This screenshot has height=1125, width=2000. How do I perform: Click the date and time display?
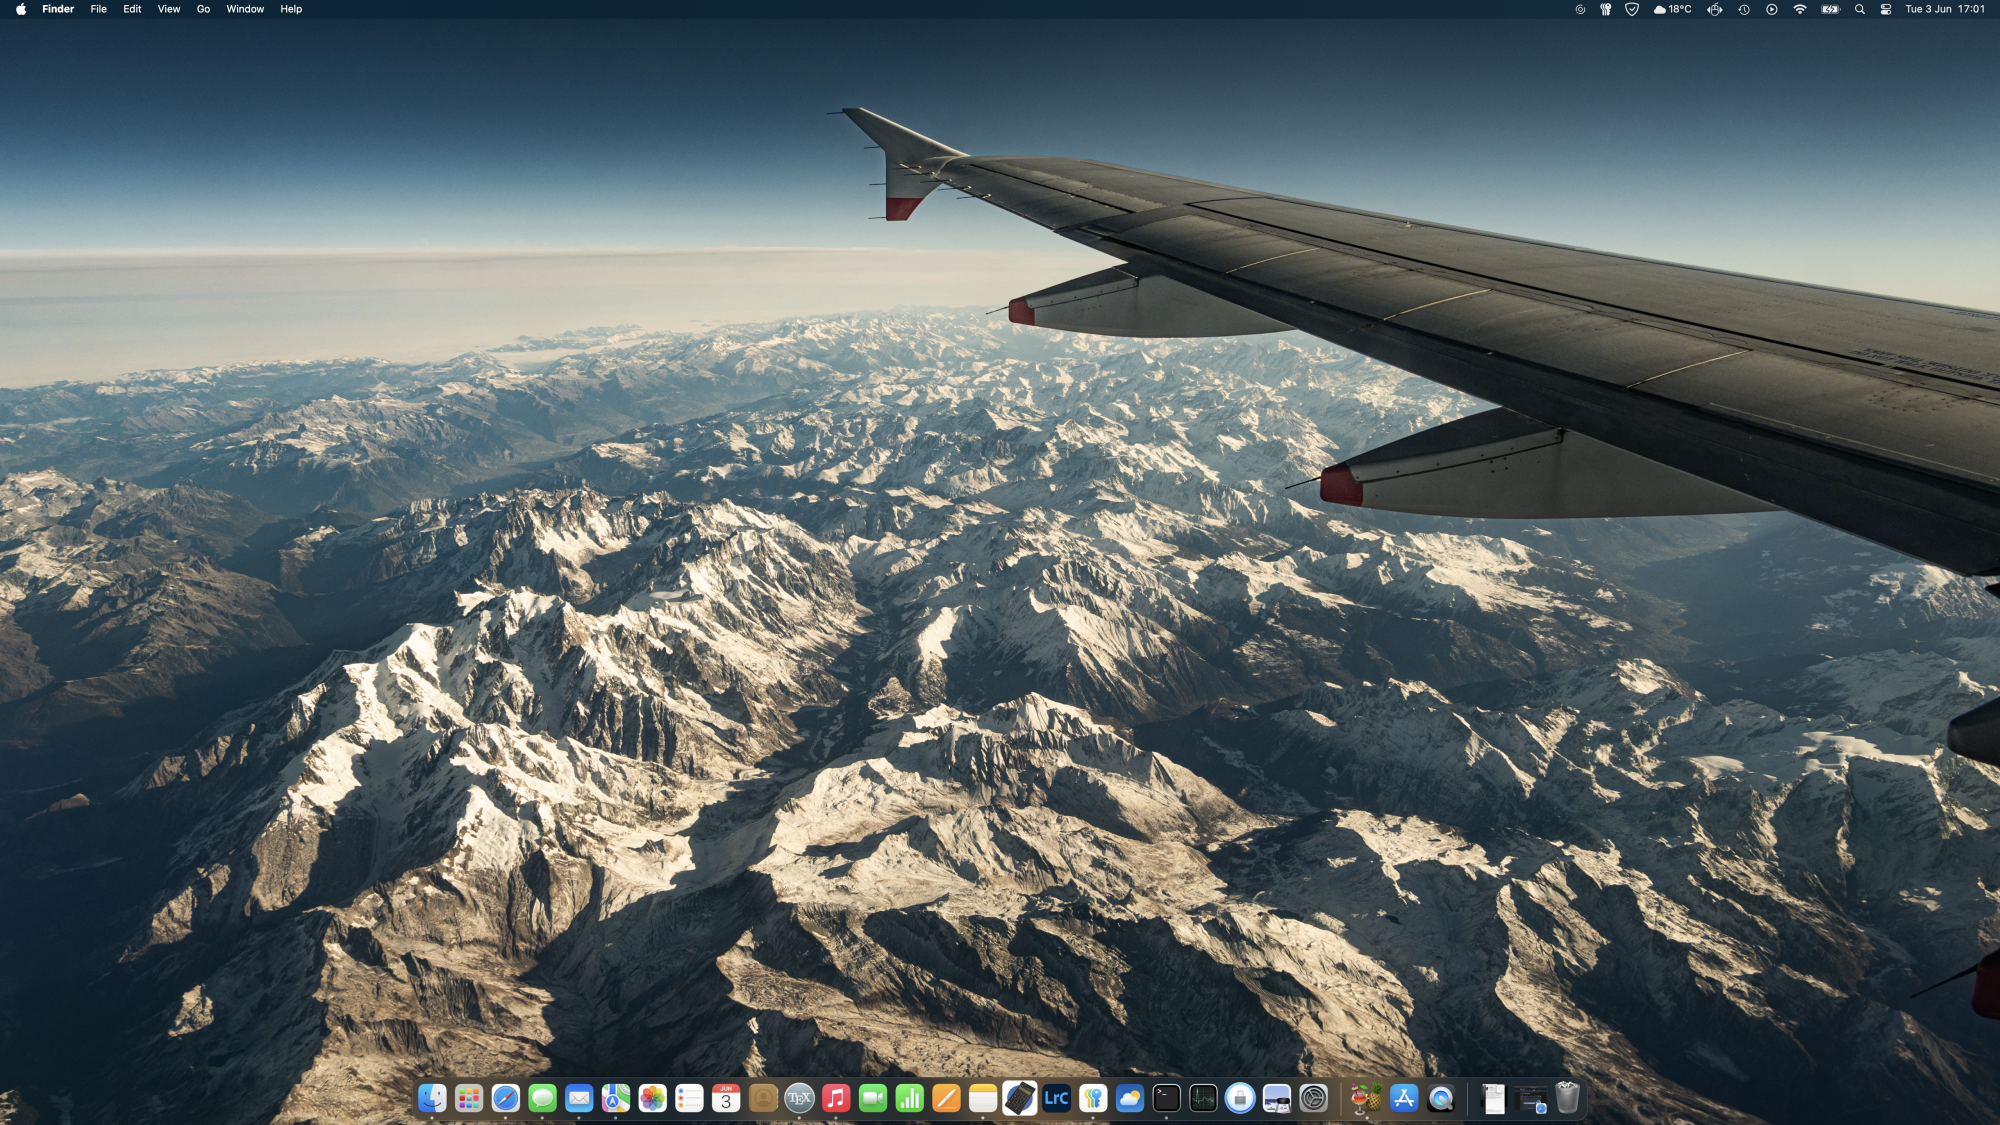coord(1944,9)
